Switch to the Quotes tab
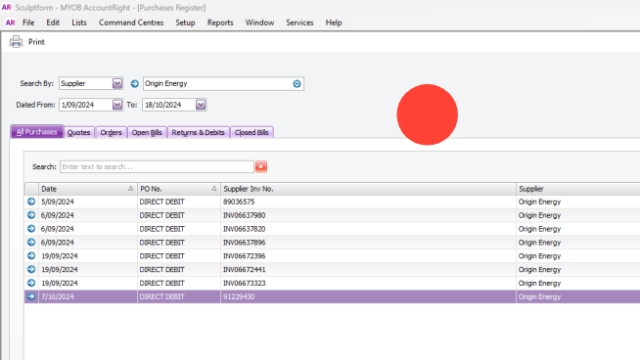 point(79,132)
